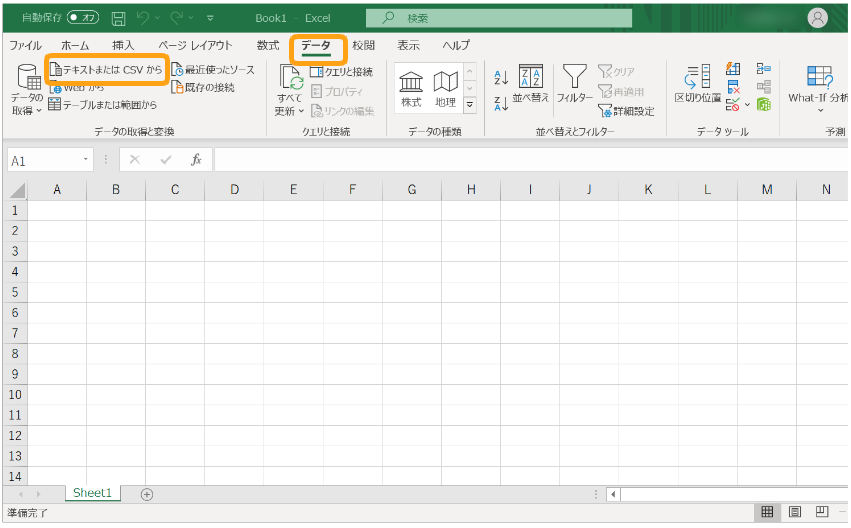Screen dimensions: 851x528
Task: Click 最近使ったソース
Action: (213, 69)
